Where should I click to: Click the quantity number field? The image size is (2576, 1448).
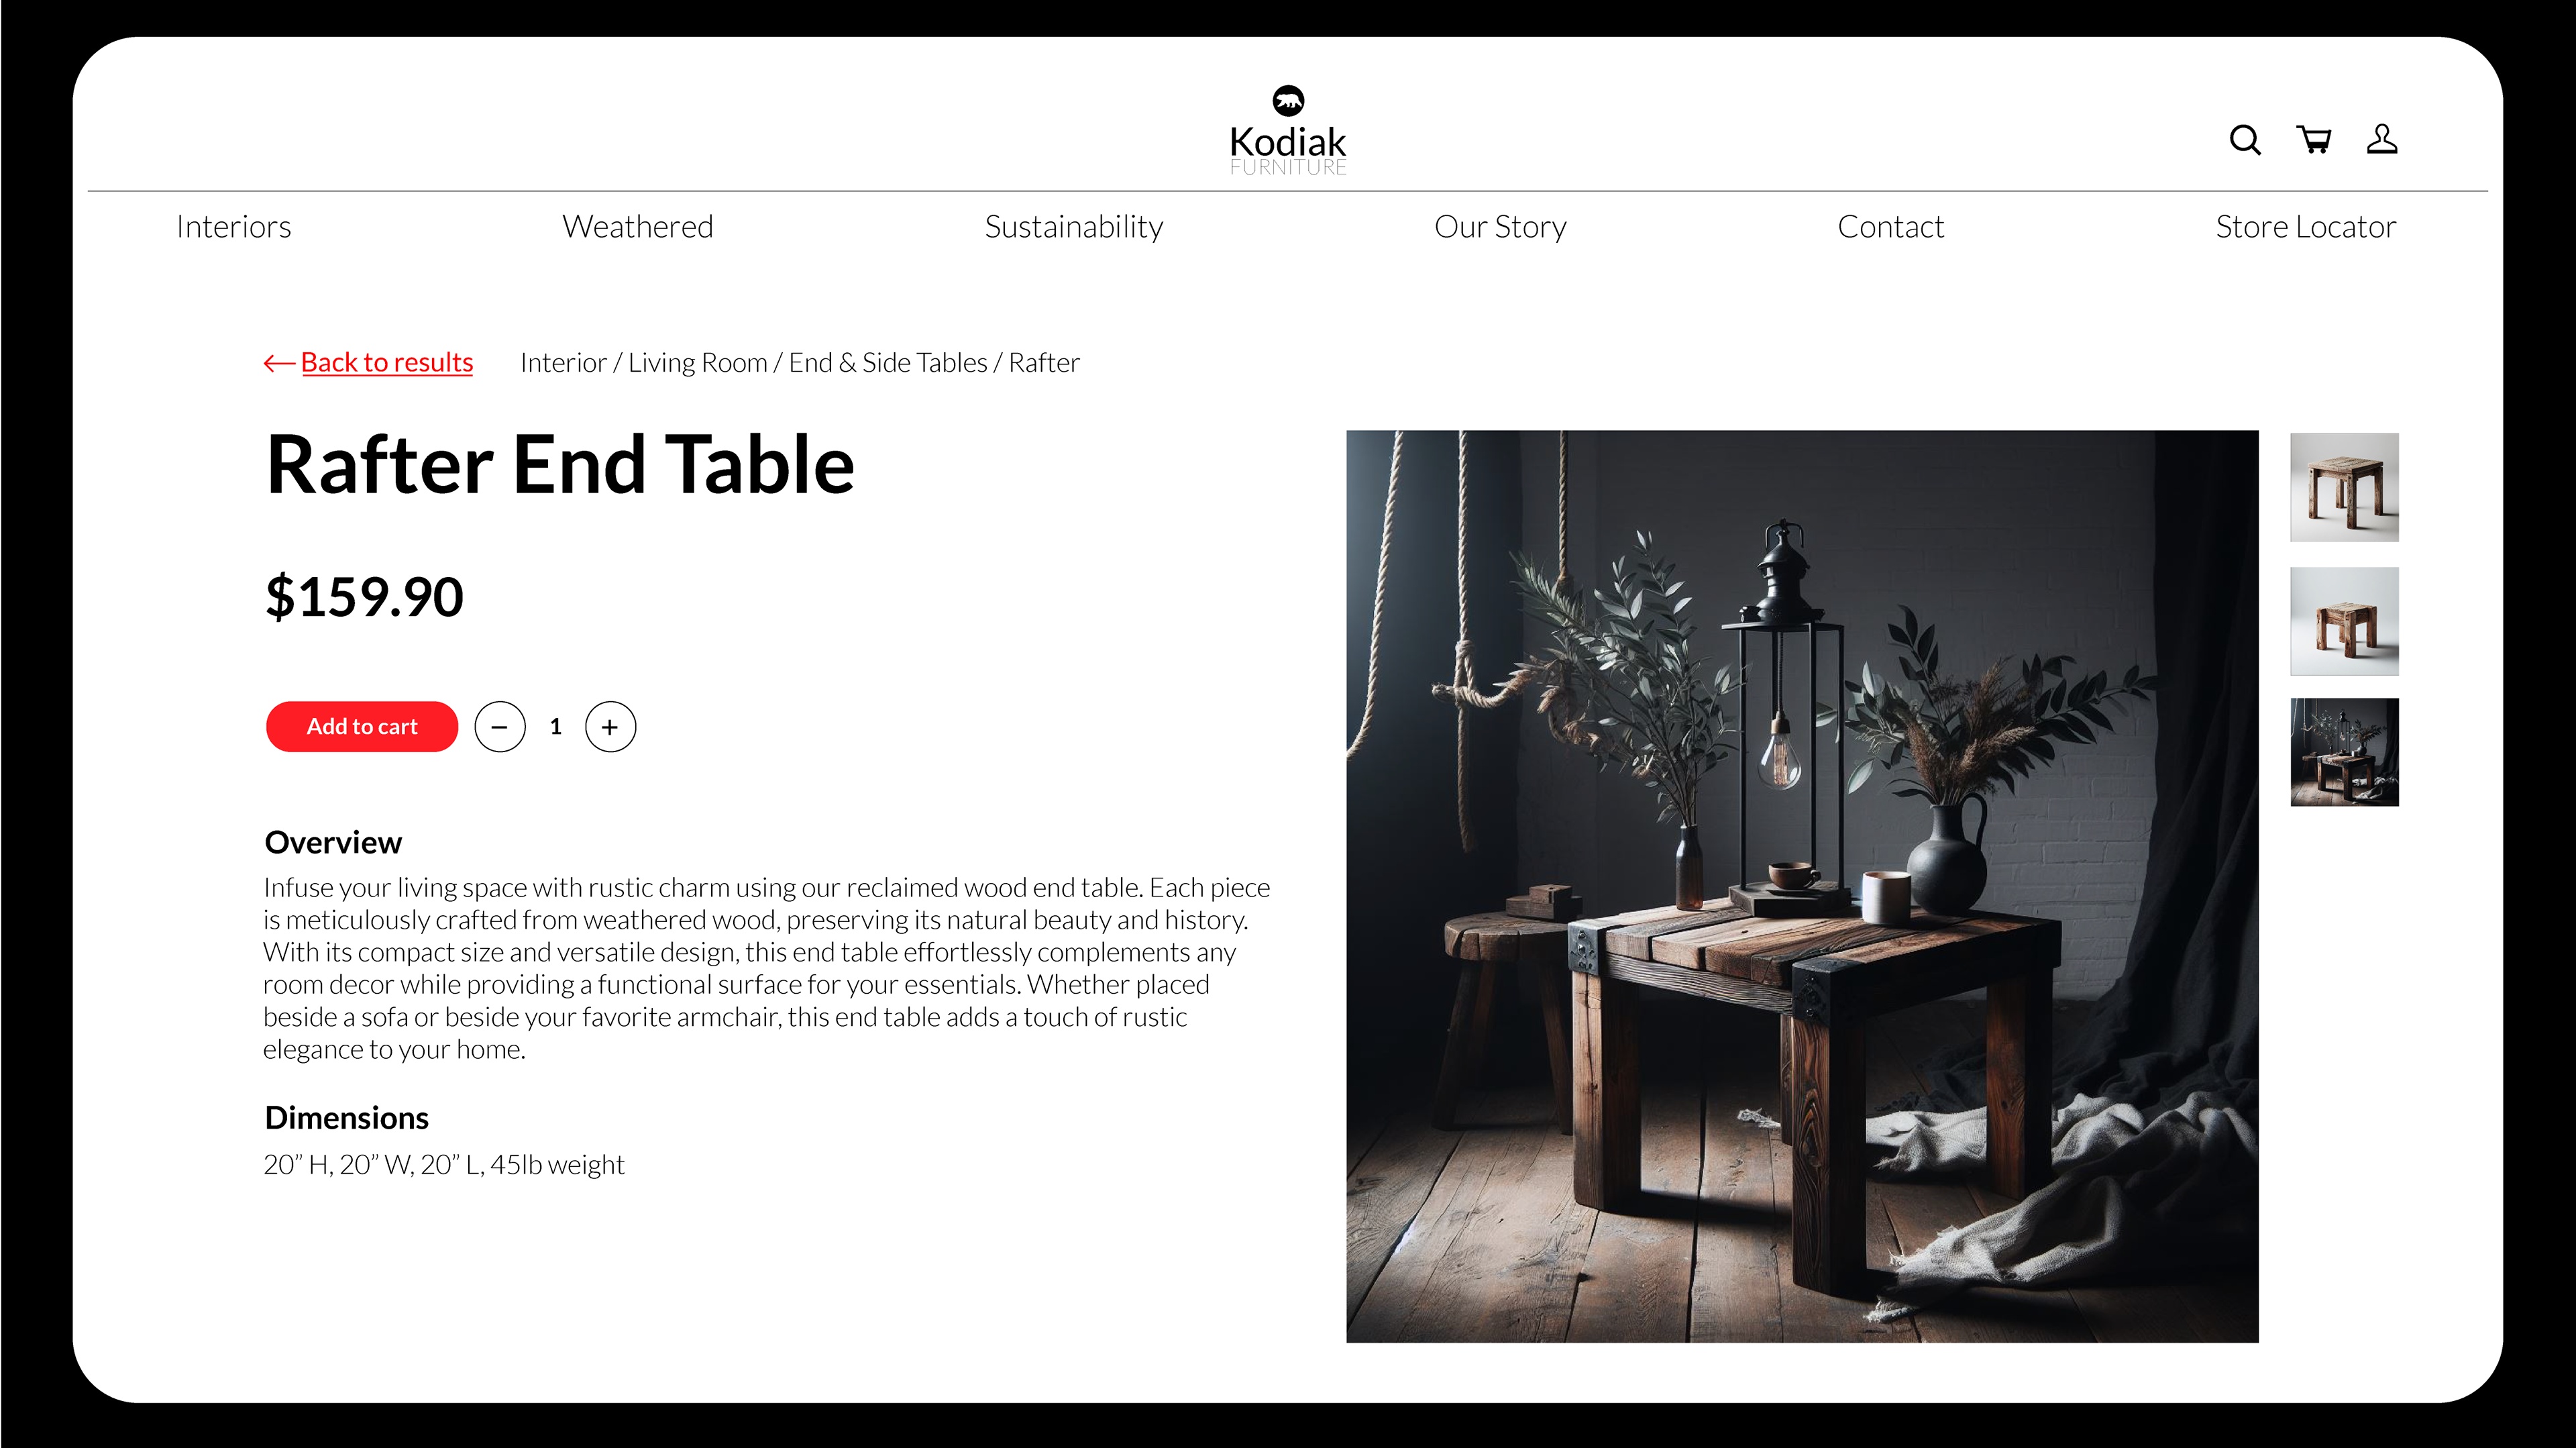click(x=556, y=727)
